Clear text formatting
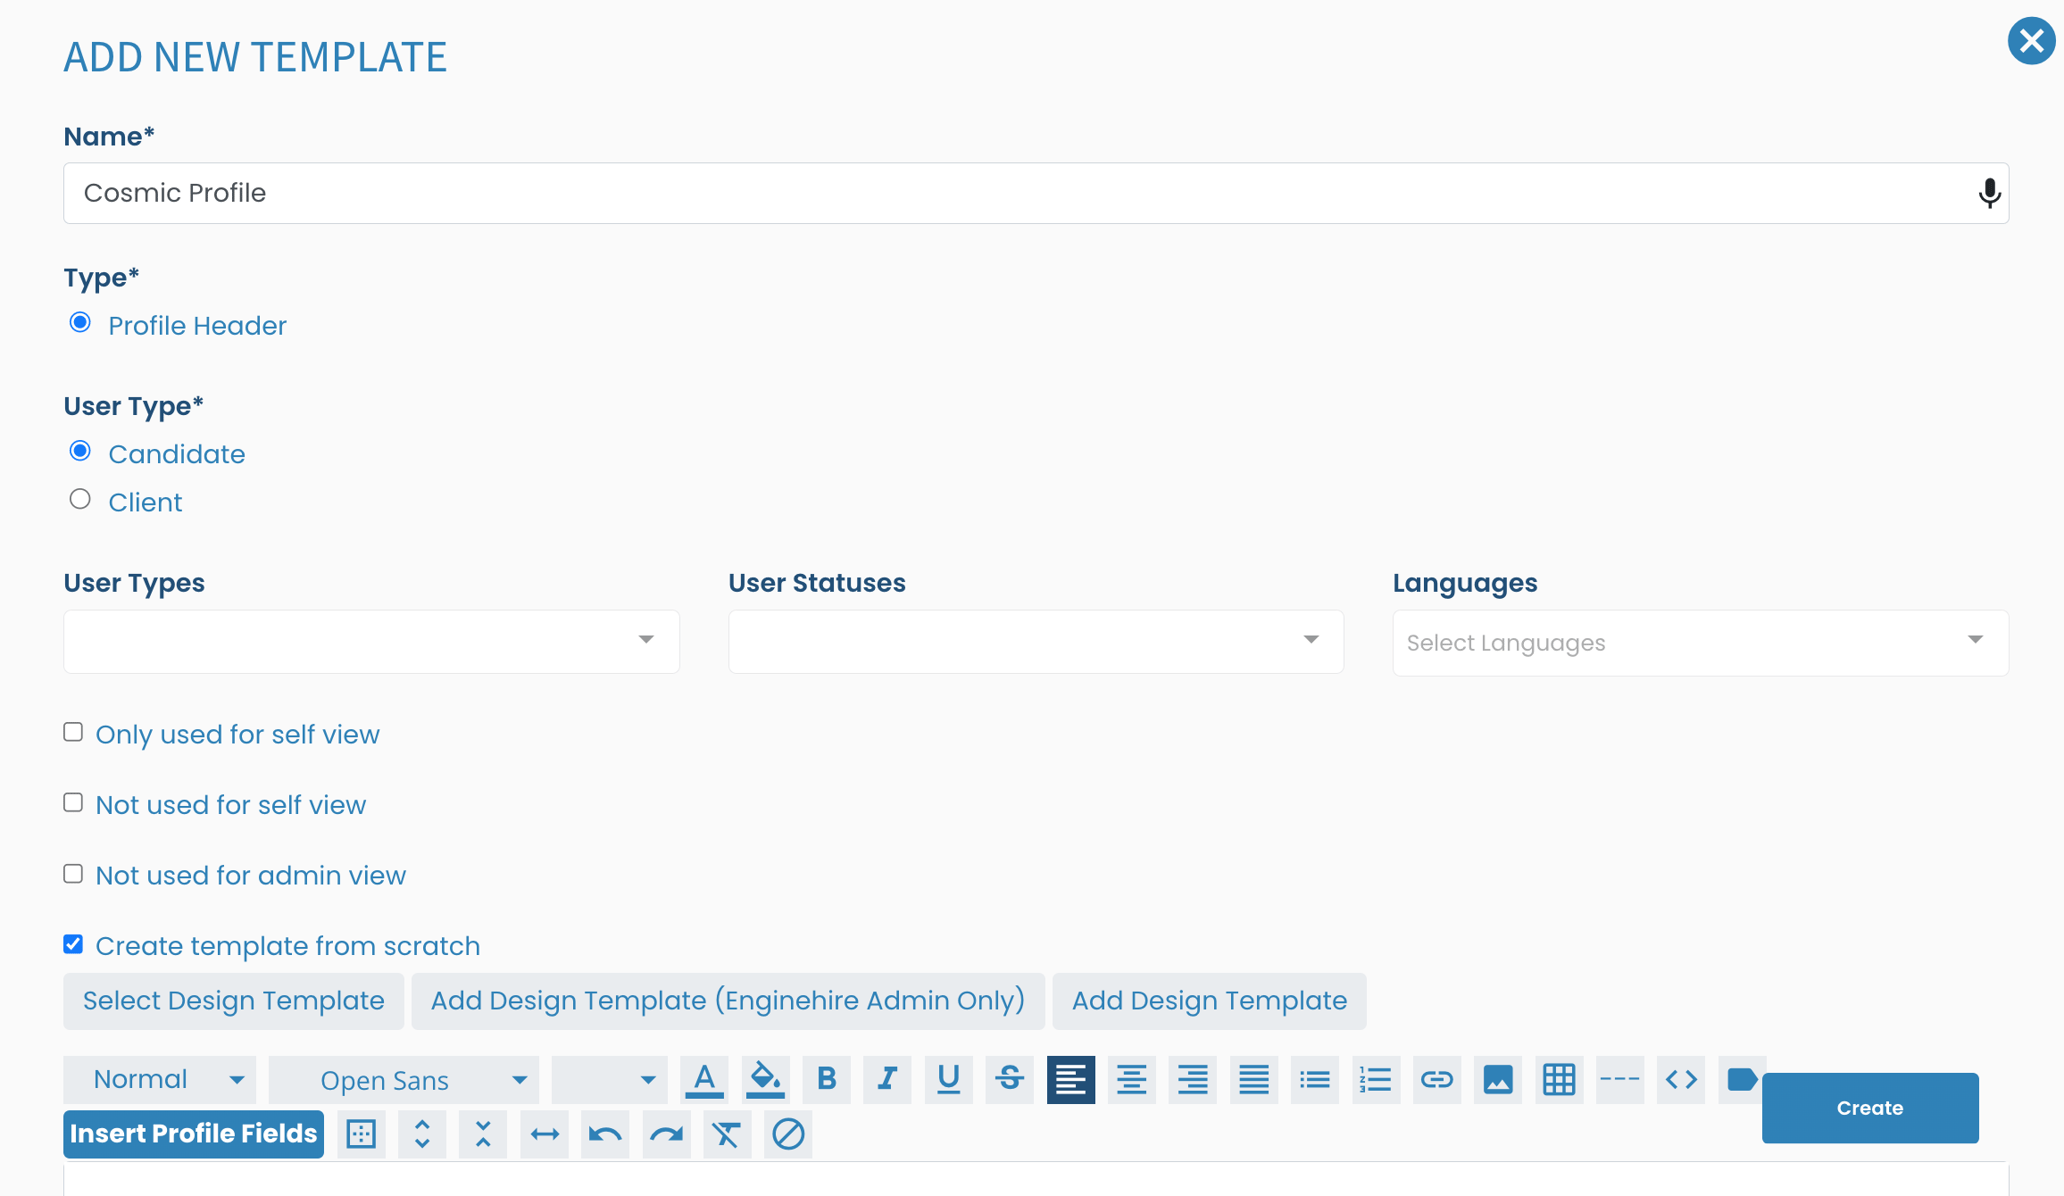 coord(727,1134)
